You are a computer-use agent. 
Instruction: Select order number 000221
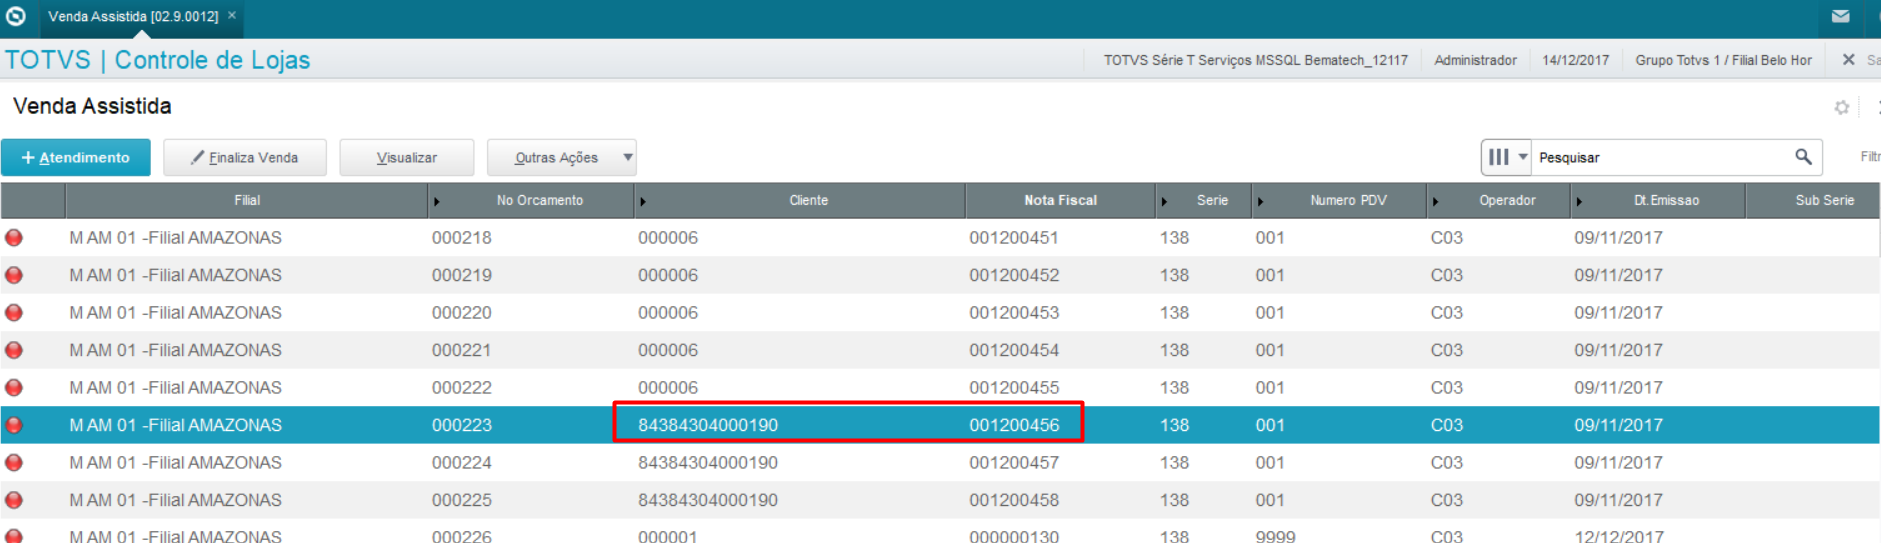click(462, 350)
